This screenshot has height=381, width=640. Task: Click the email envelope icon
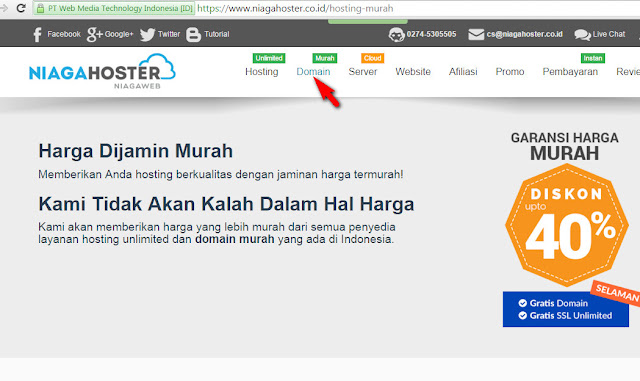tap(476, 34)
